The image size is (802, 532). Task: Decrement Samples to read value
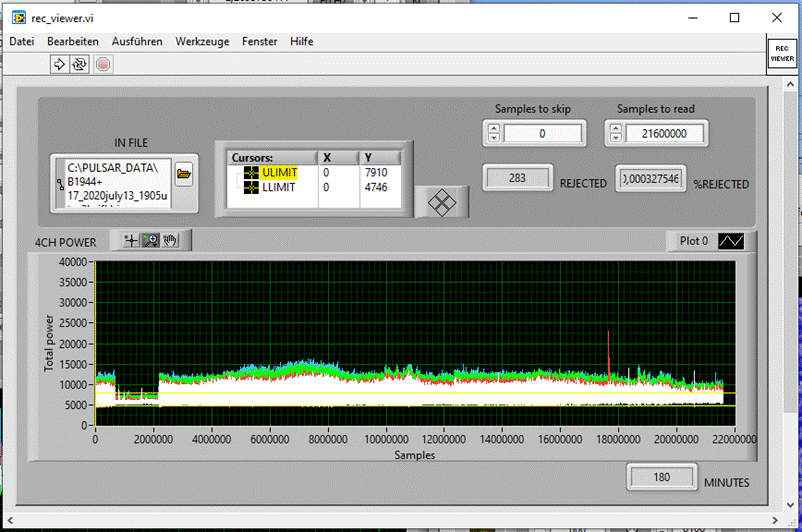pos(616,138)
